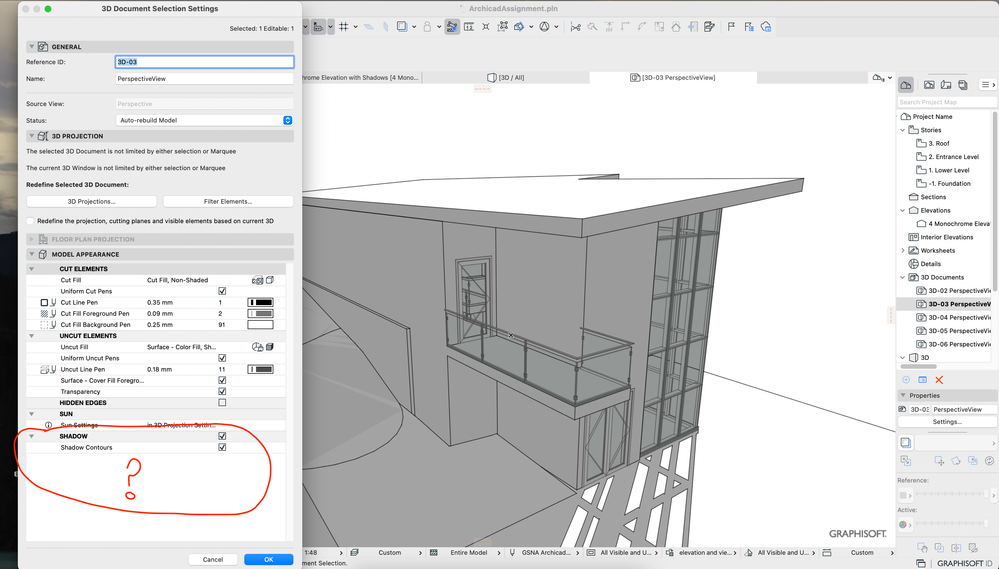Viewport: 999px width, 569px height.
Task: Click the Uncut Fill surface icon
Action: (x=257, y=347)
